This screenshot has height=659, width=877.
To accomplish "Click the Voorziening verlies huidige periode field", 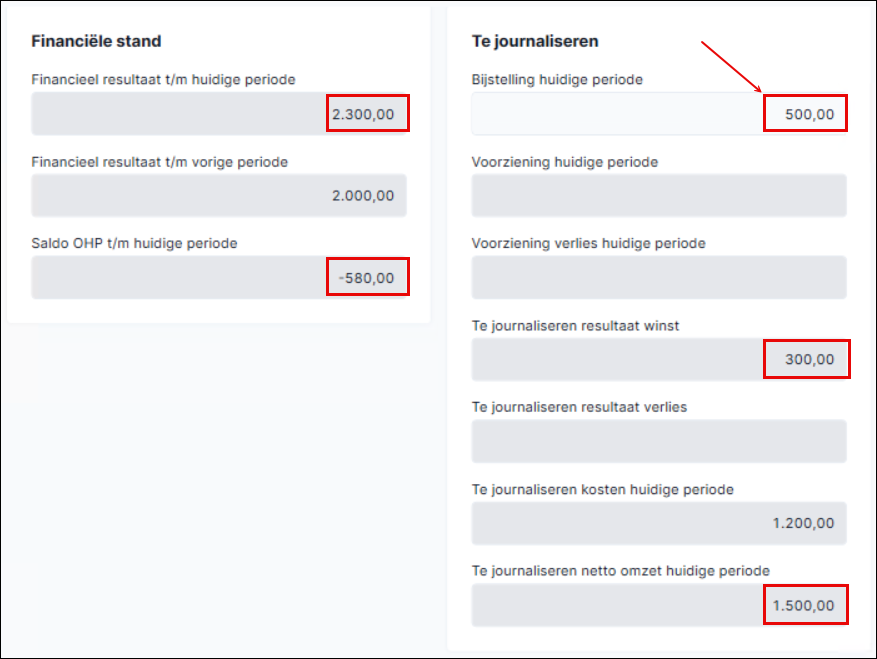I will [659, 277].
